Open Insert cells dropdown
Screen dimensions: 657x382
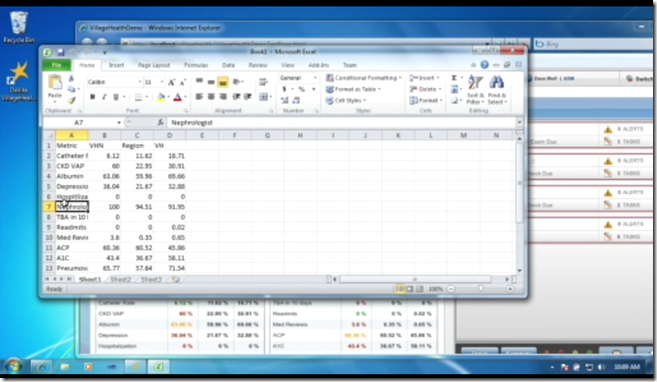coord(424,78)
